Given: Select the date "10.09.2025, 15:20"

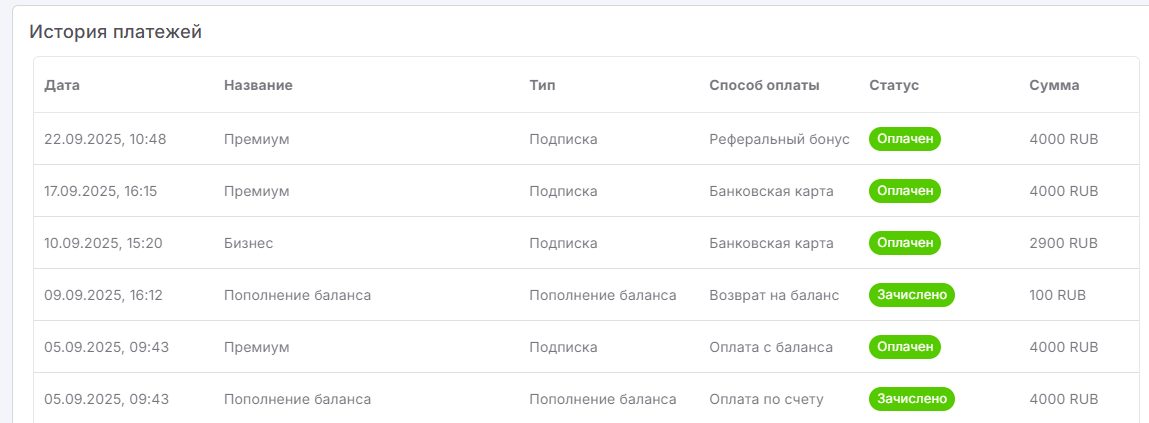Looking at the screenshot, I should tap(103, 243).
